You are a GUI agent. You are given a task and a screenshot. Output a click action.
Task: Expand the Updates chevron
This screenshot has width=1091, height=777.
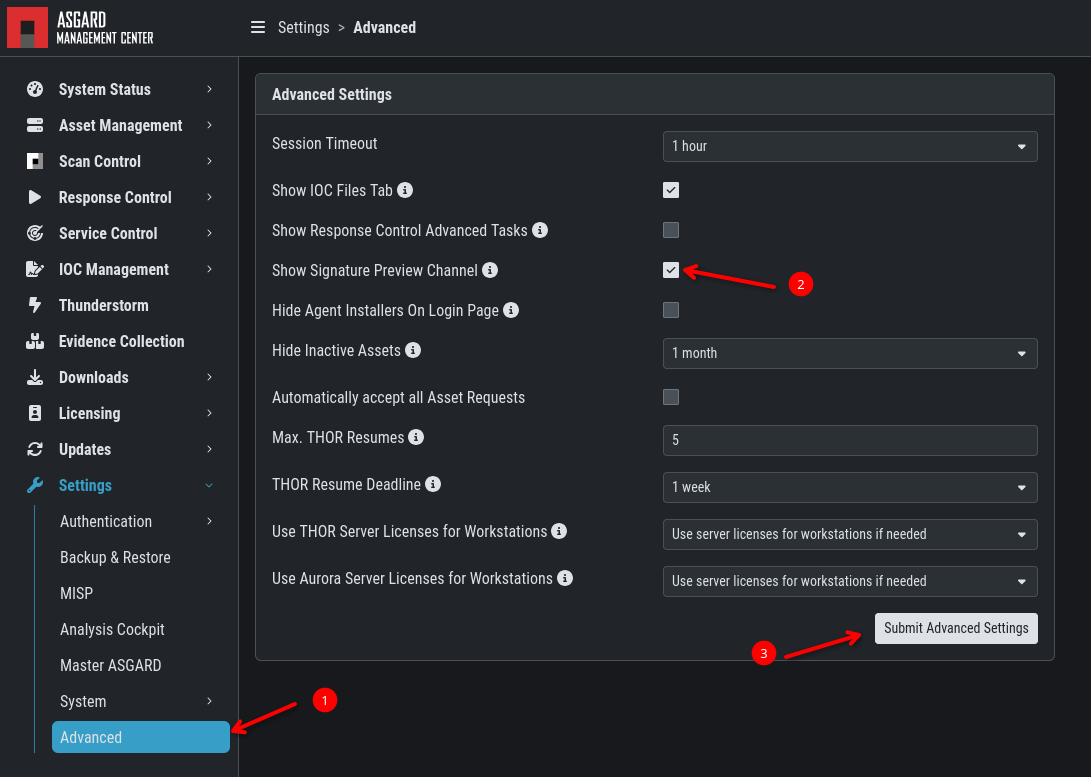[x=209, y=449]
